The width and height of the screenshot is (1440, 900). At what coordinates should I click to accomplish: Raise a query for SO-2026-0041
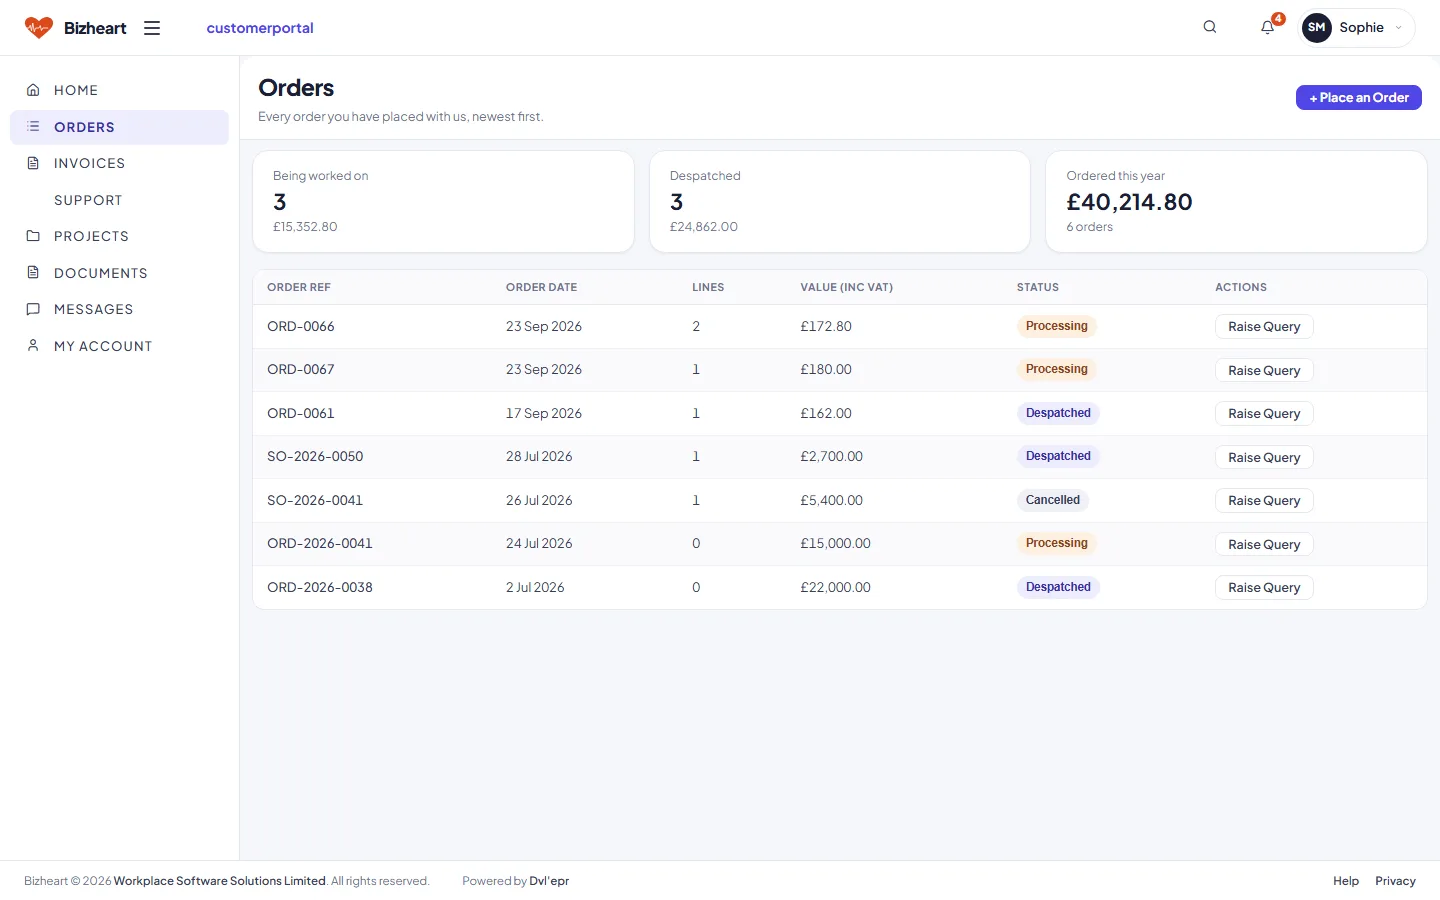(x=1264, y=501)
